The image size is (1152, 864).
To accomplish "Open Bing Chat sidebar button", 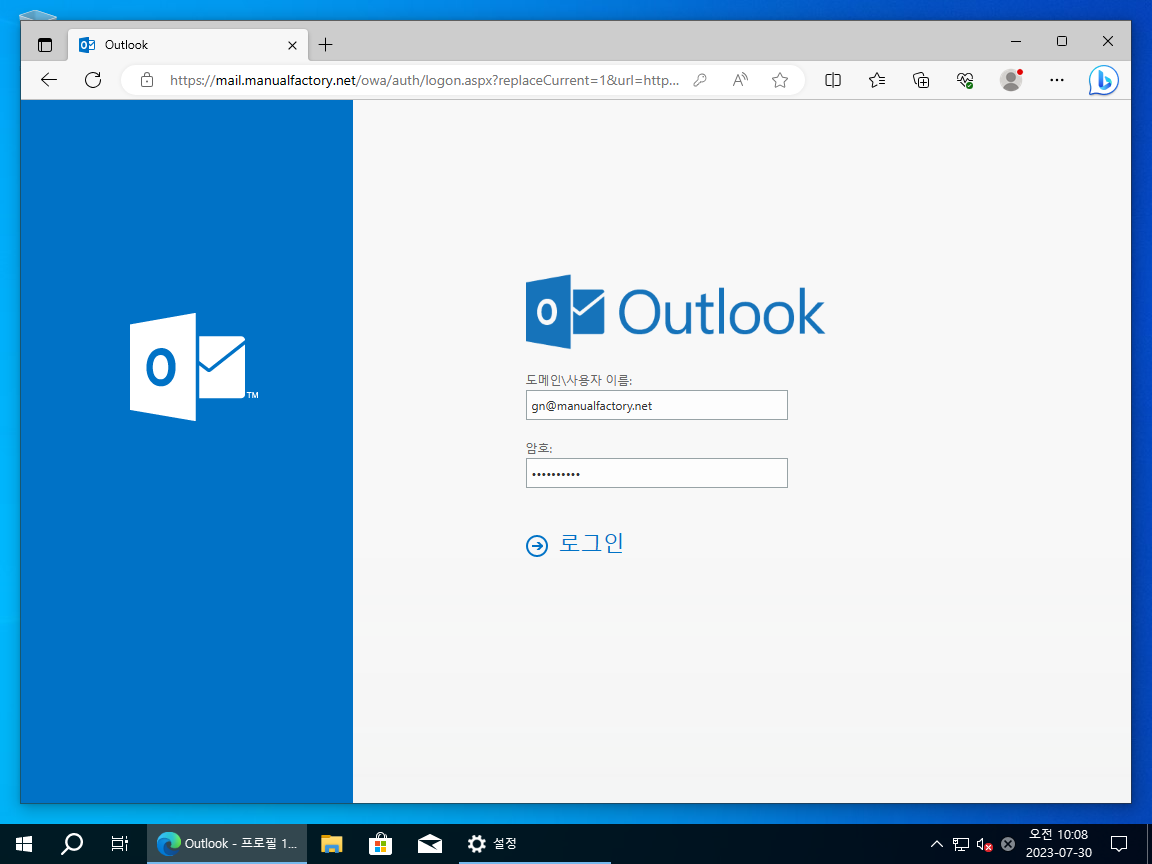I will (1104, 80).
